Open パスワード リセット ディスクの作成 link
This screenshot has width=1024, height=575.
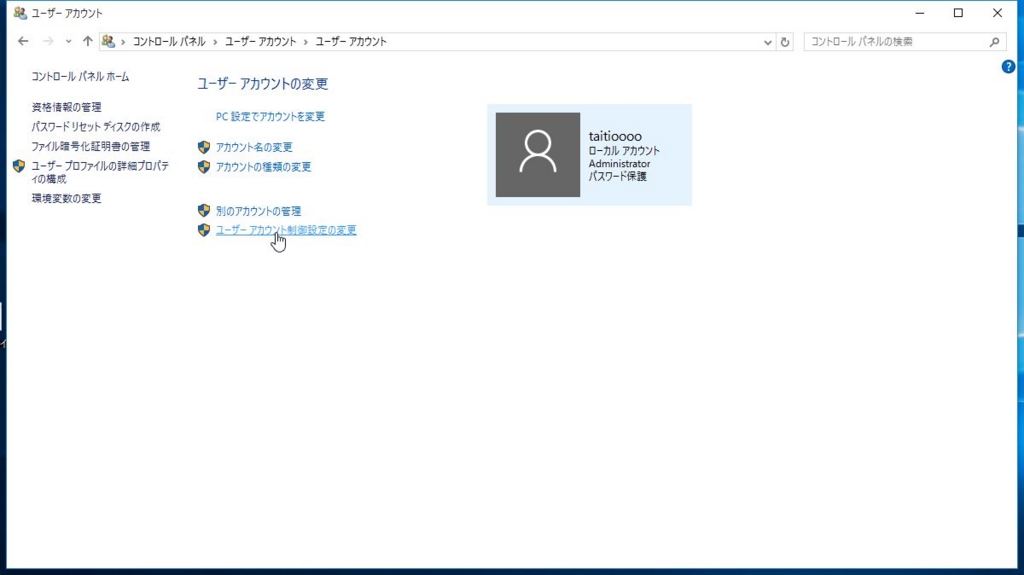pos(96,127)
